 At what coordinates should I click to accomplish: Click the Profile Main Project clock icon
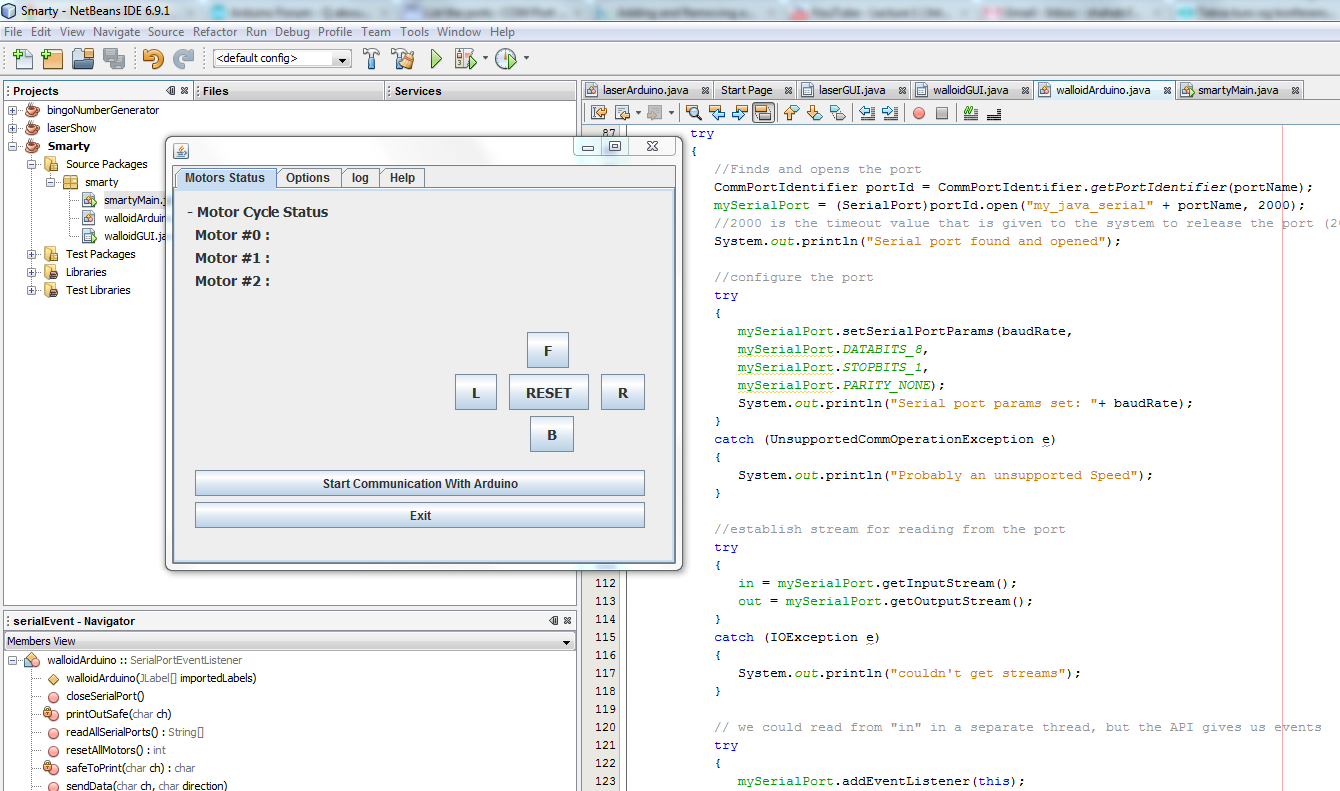tap(506, 58)
